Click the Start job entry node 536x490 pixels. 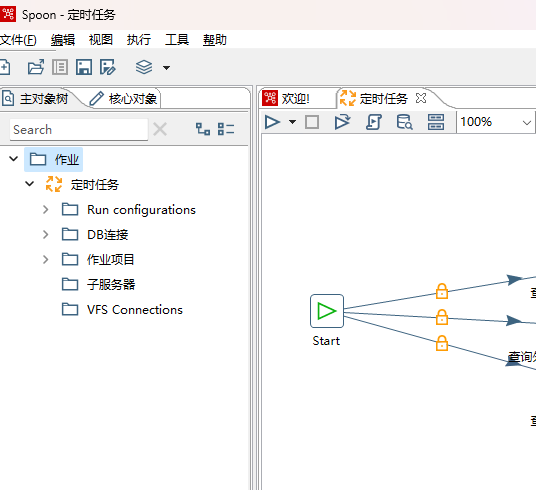(x=327, y=311)
